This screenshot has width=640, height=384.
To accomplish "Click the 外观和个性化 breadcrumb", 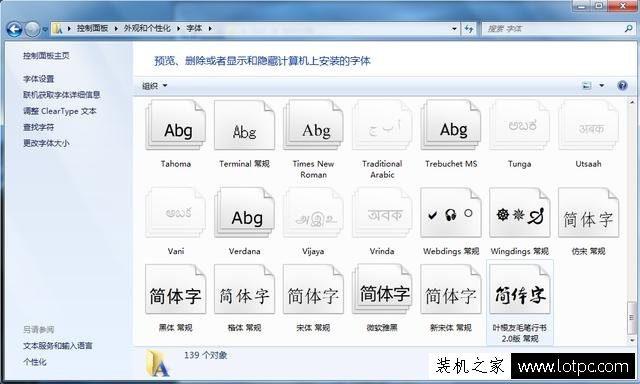I will tap(147, 28).
